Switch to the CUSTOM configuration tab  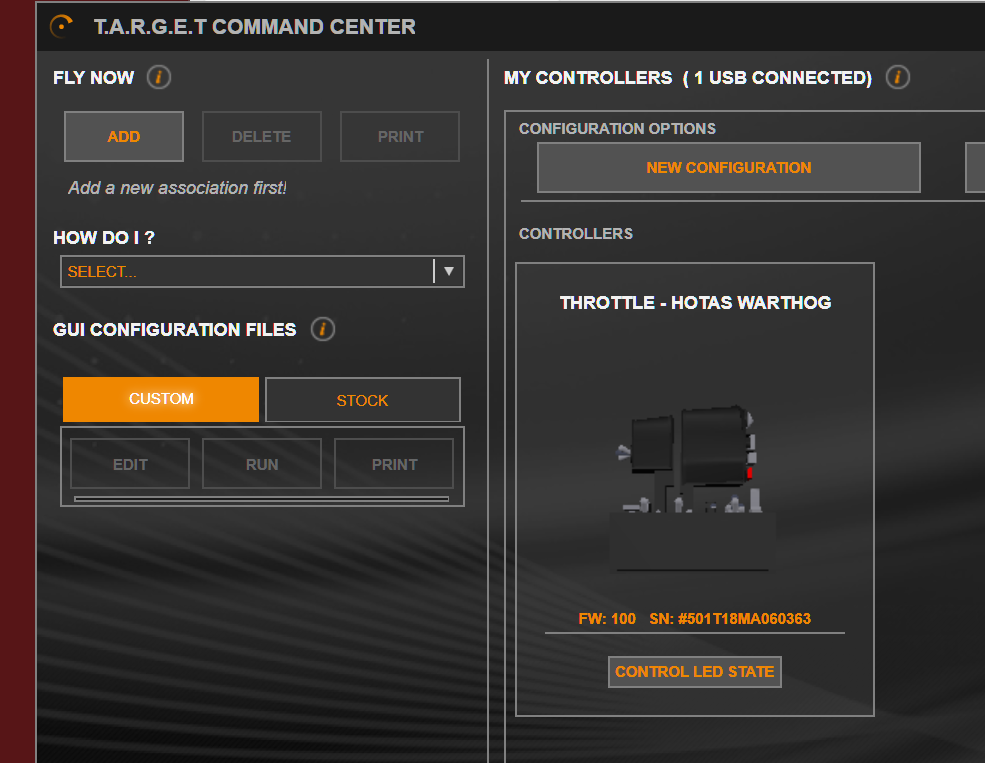[x=161, y=399]
